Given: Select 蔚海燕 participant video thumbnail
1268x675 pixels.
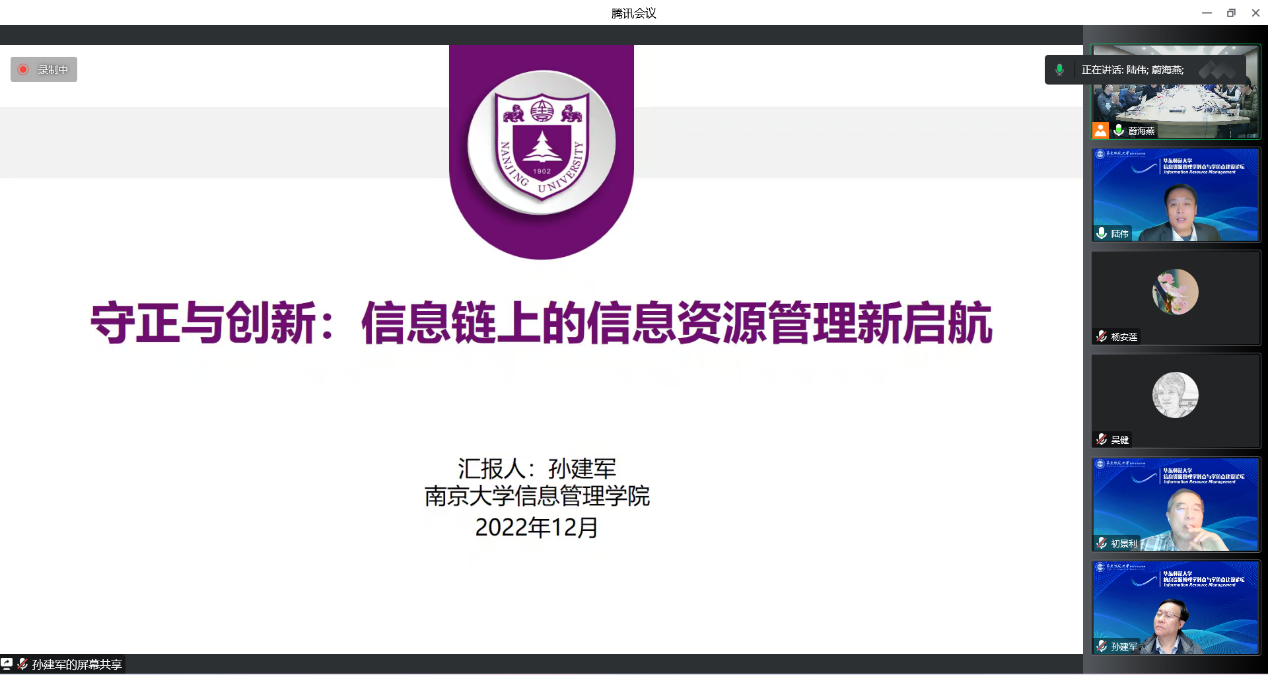Looking at the screenshot, I should tap(1176, 92).
